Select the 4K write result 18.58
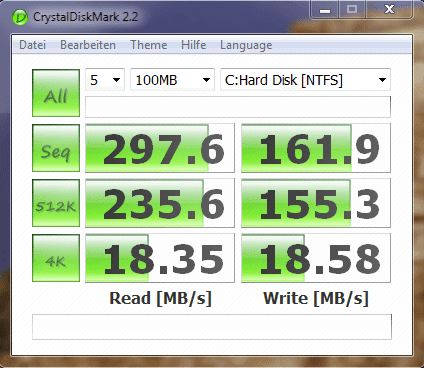This screenshot has width=424, height=368. [316, 258]
